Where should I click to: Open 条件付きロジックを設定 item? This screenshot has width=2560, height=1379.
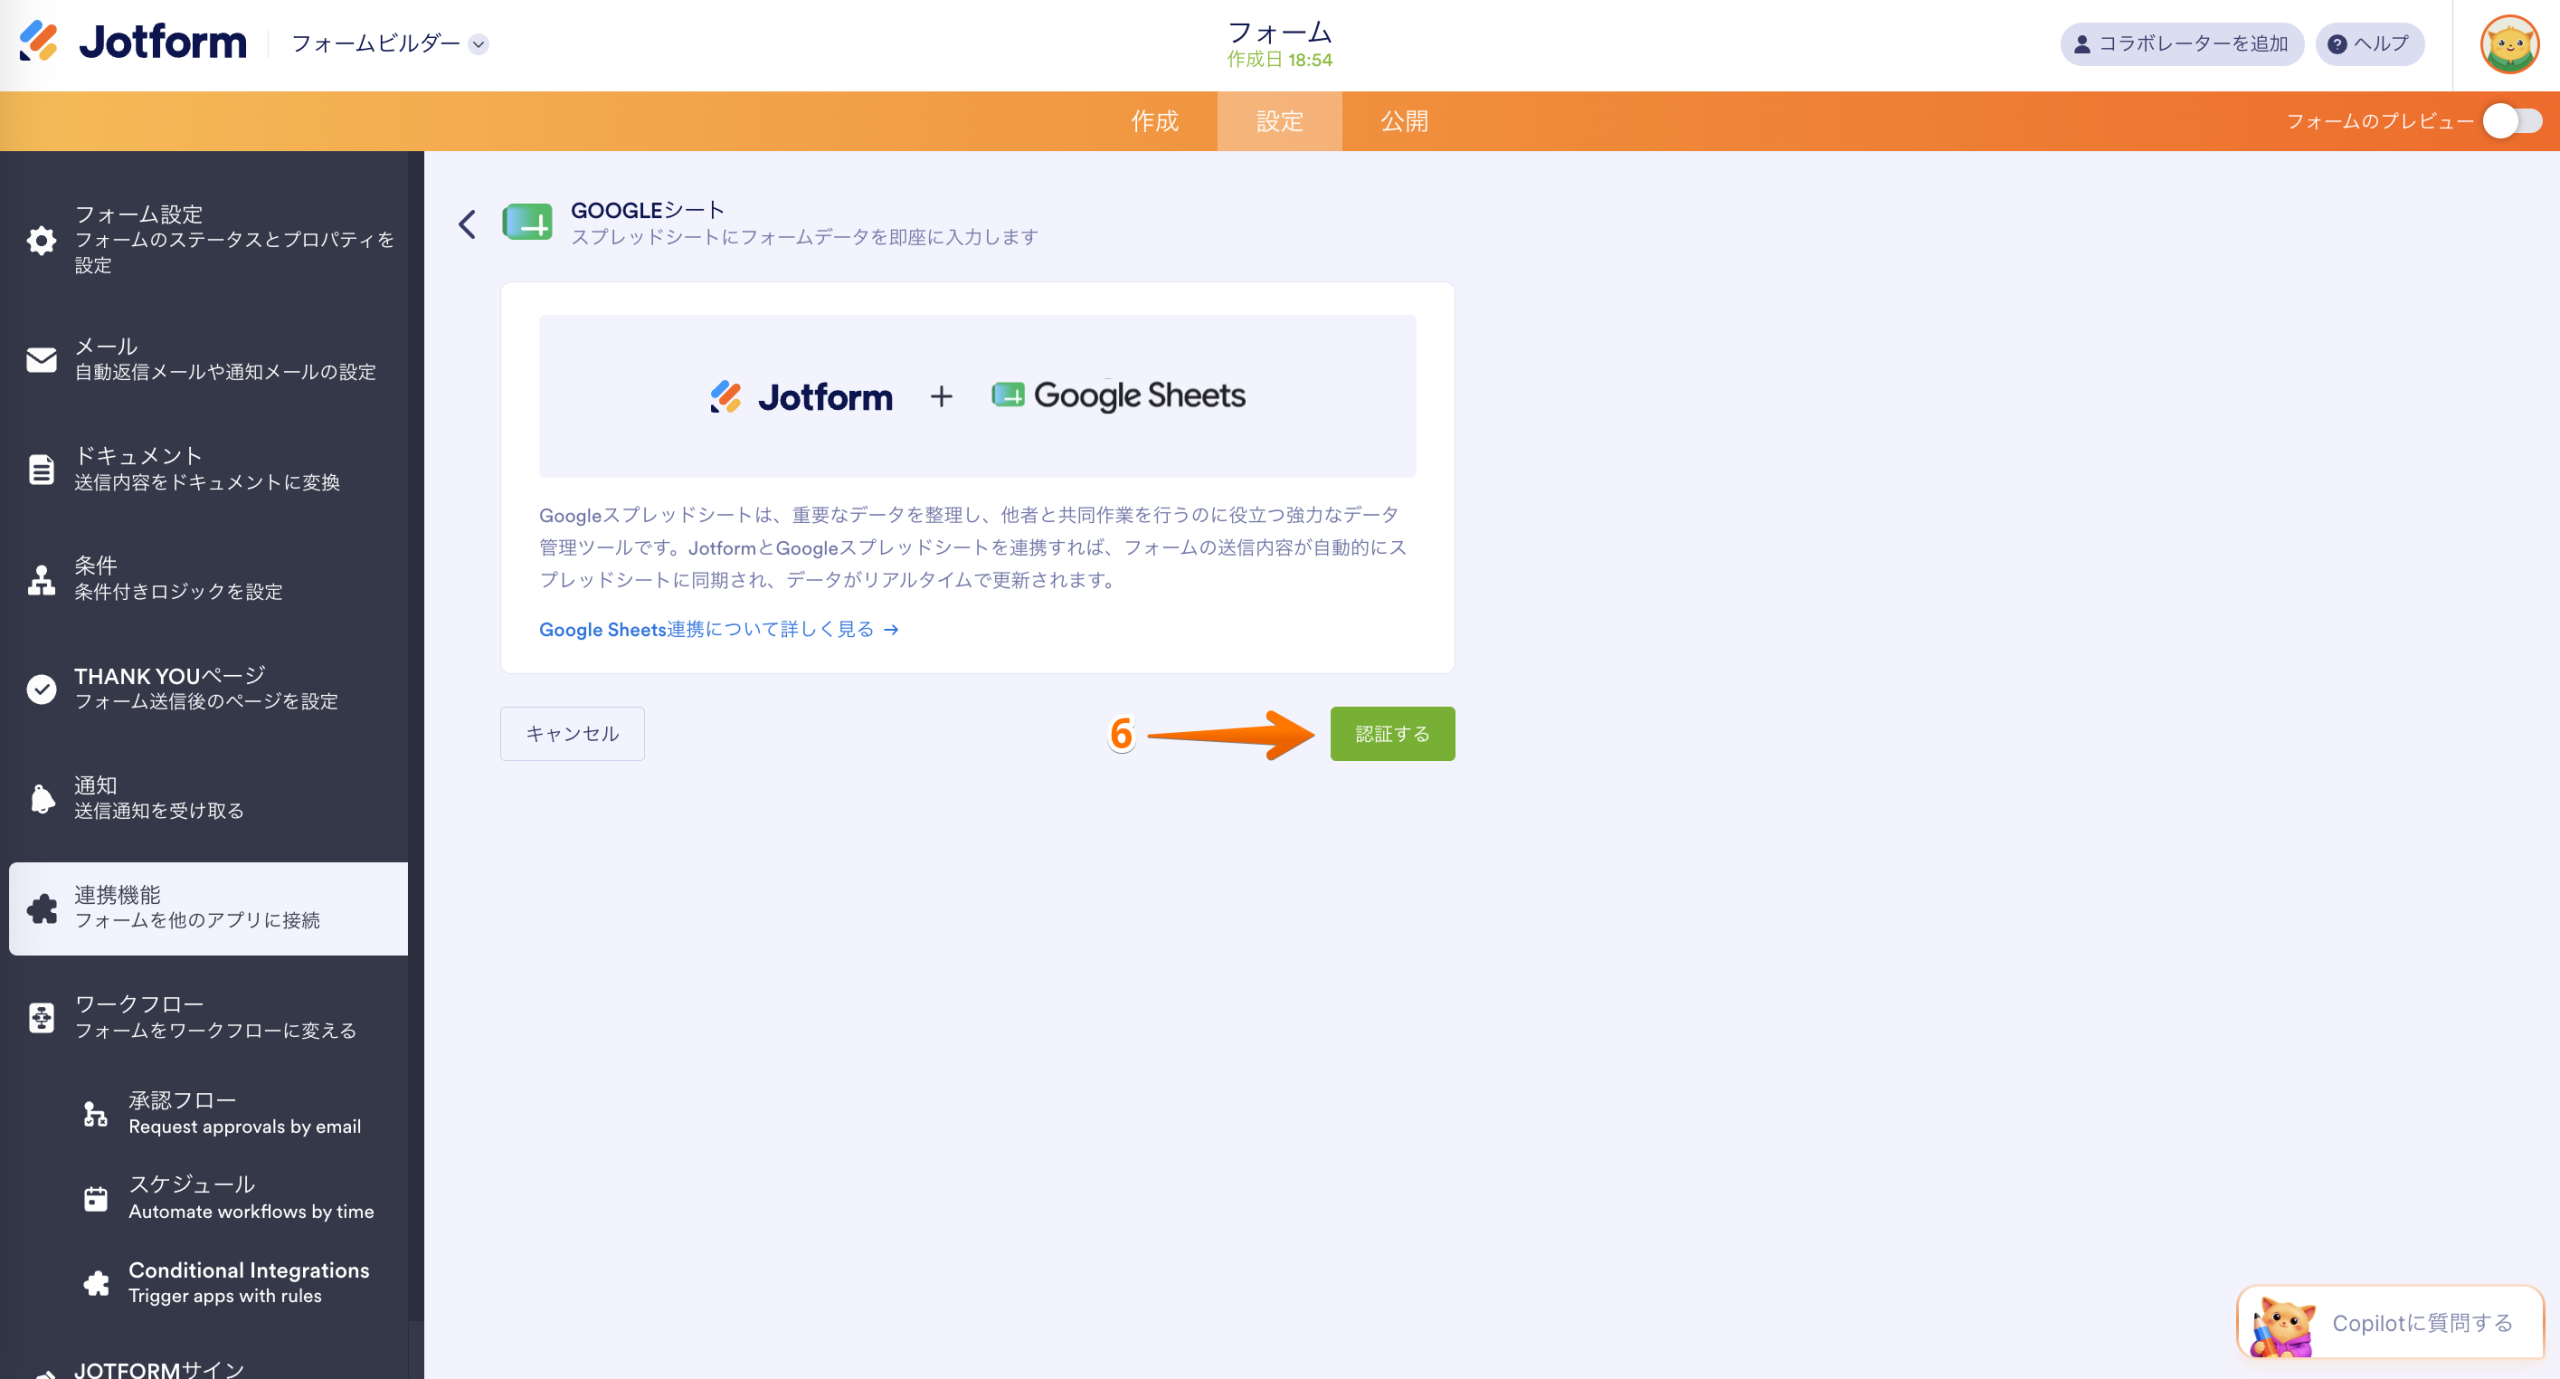pyautogui.click(x=208, y=579)
